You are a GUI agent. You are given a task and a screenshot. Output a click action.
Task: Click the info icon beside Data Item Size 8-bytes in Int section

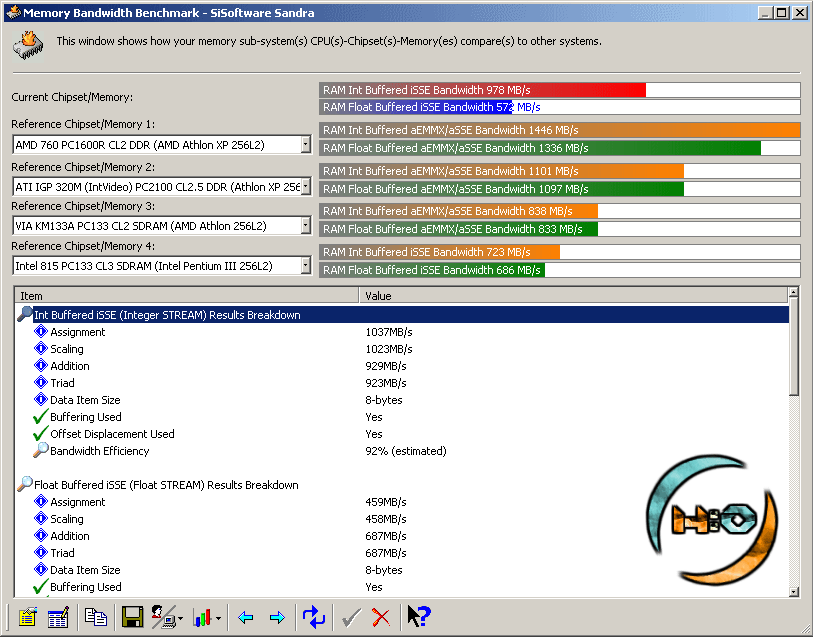click(x=40, y=399)
